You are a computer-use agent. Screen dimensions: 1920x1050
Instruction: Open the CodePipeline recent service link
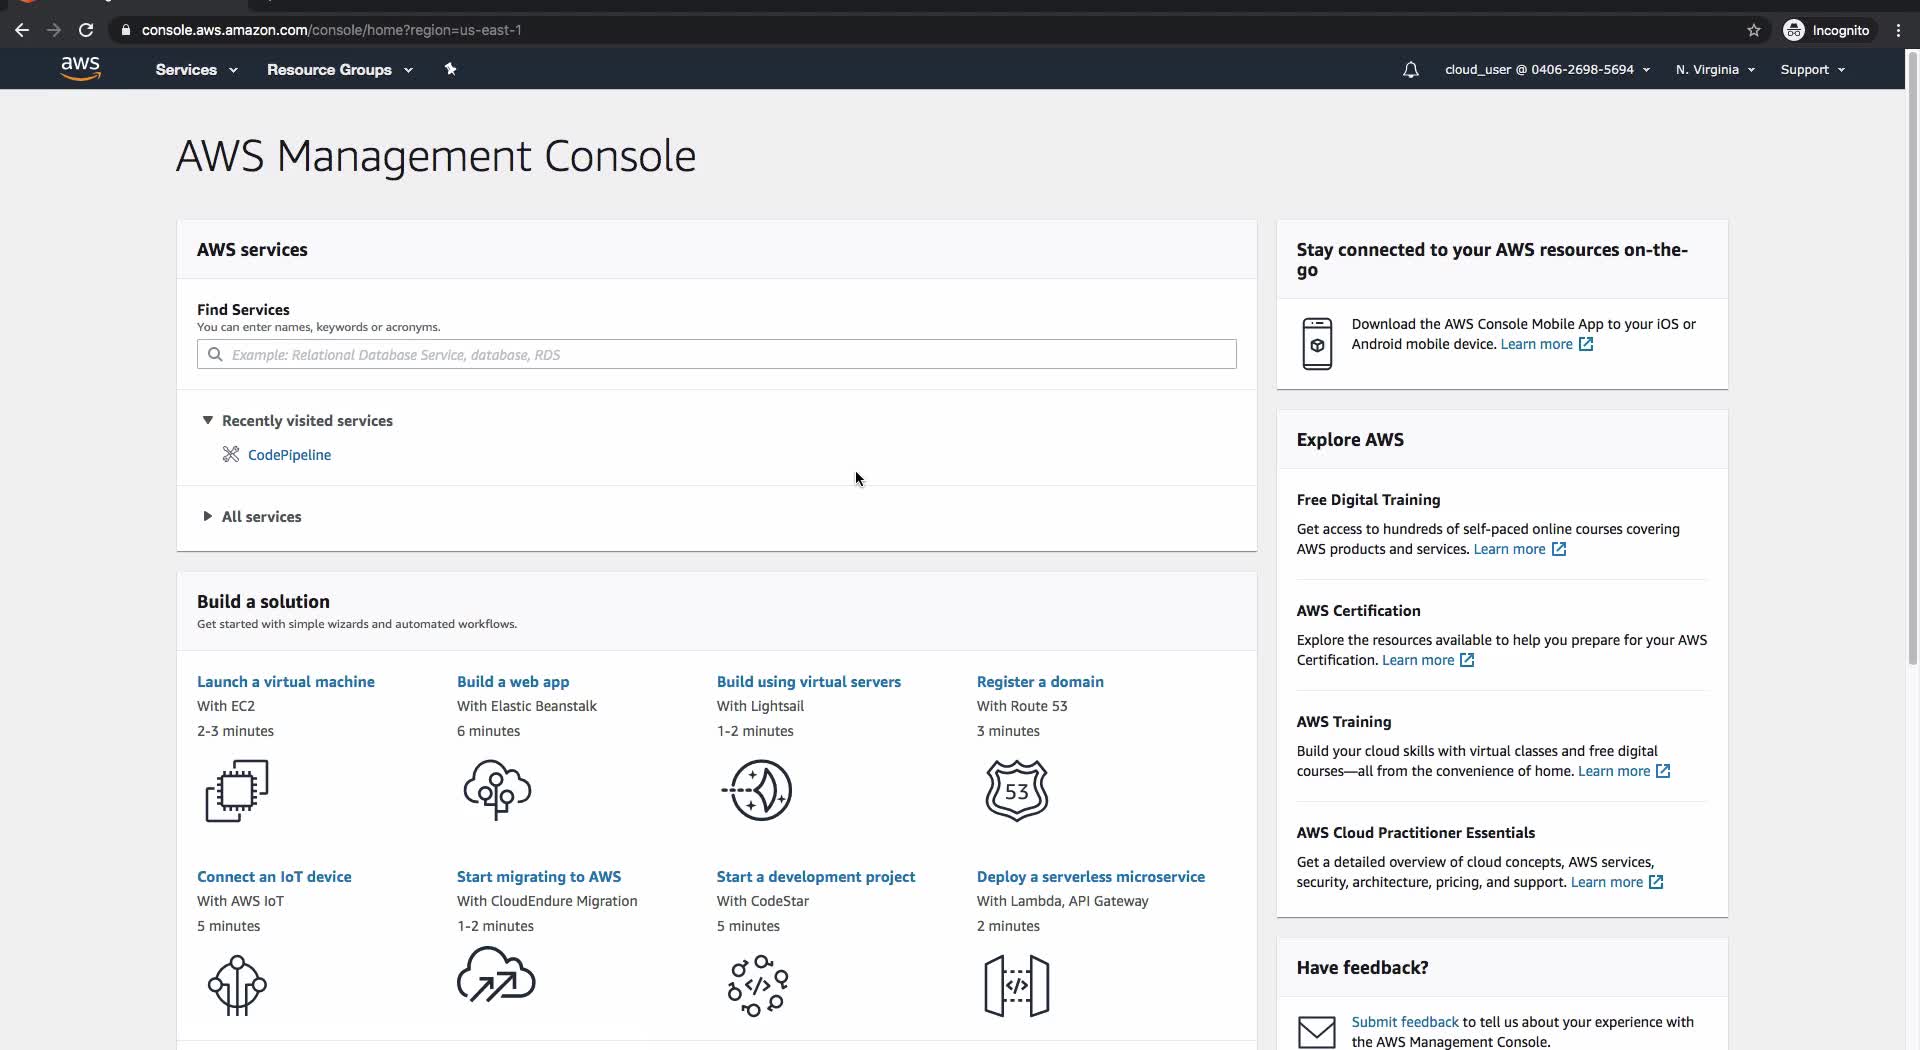click(289, 455)
